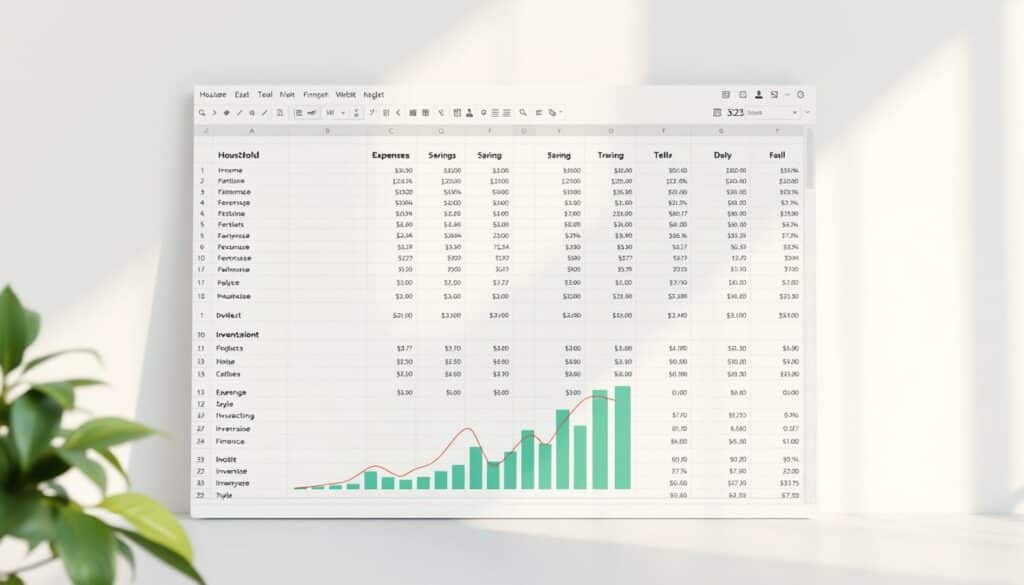
Task: Select the Tells column header cell
Action: [x=663, y=155]
